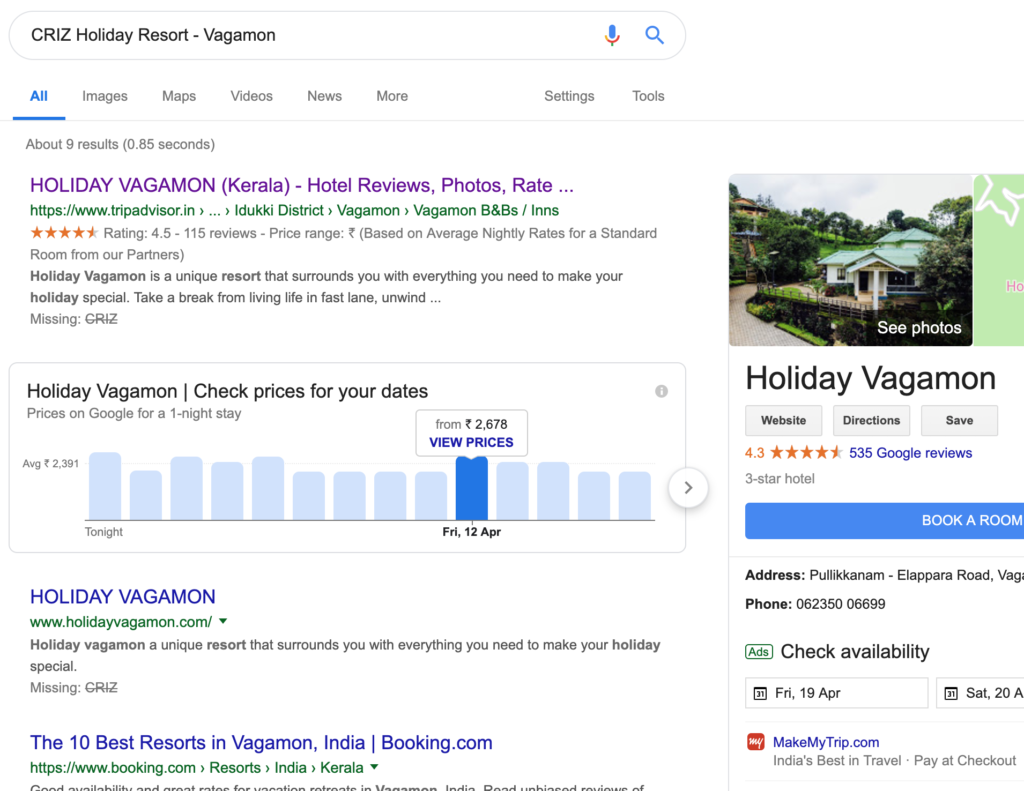
Task: Click the '3-star hotel' label
Action: [780, 479]
